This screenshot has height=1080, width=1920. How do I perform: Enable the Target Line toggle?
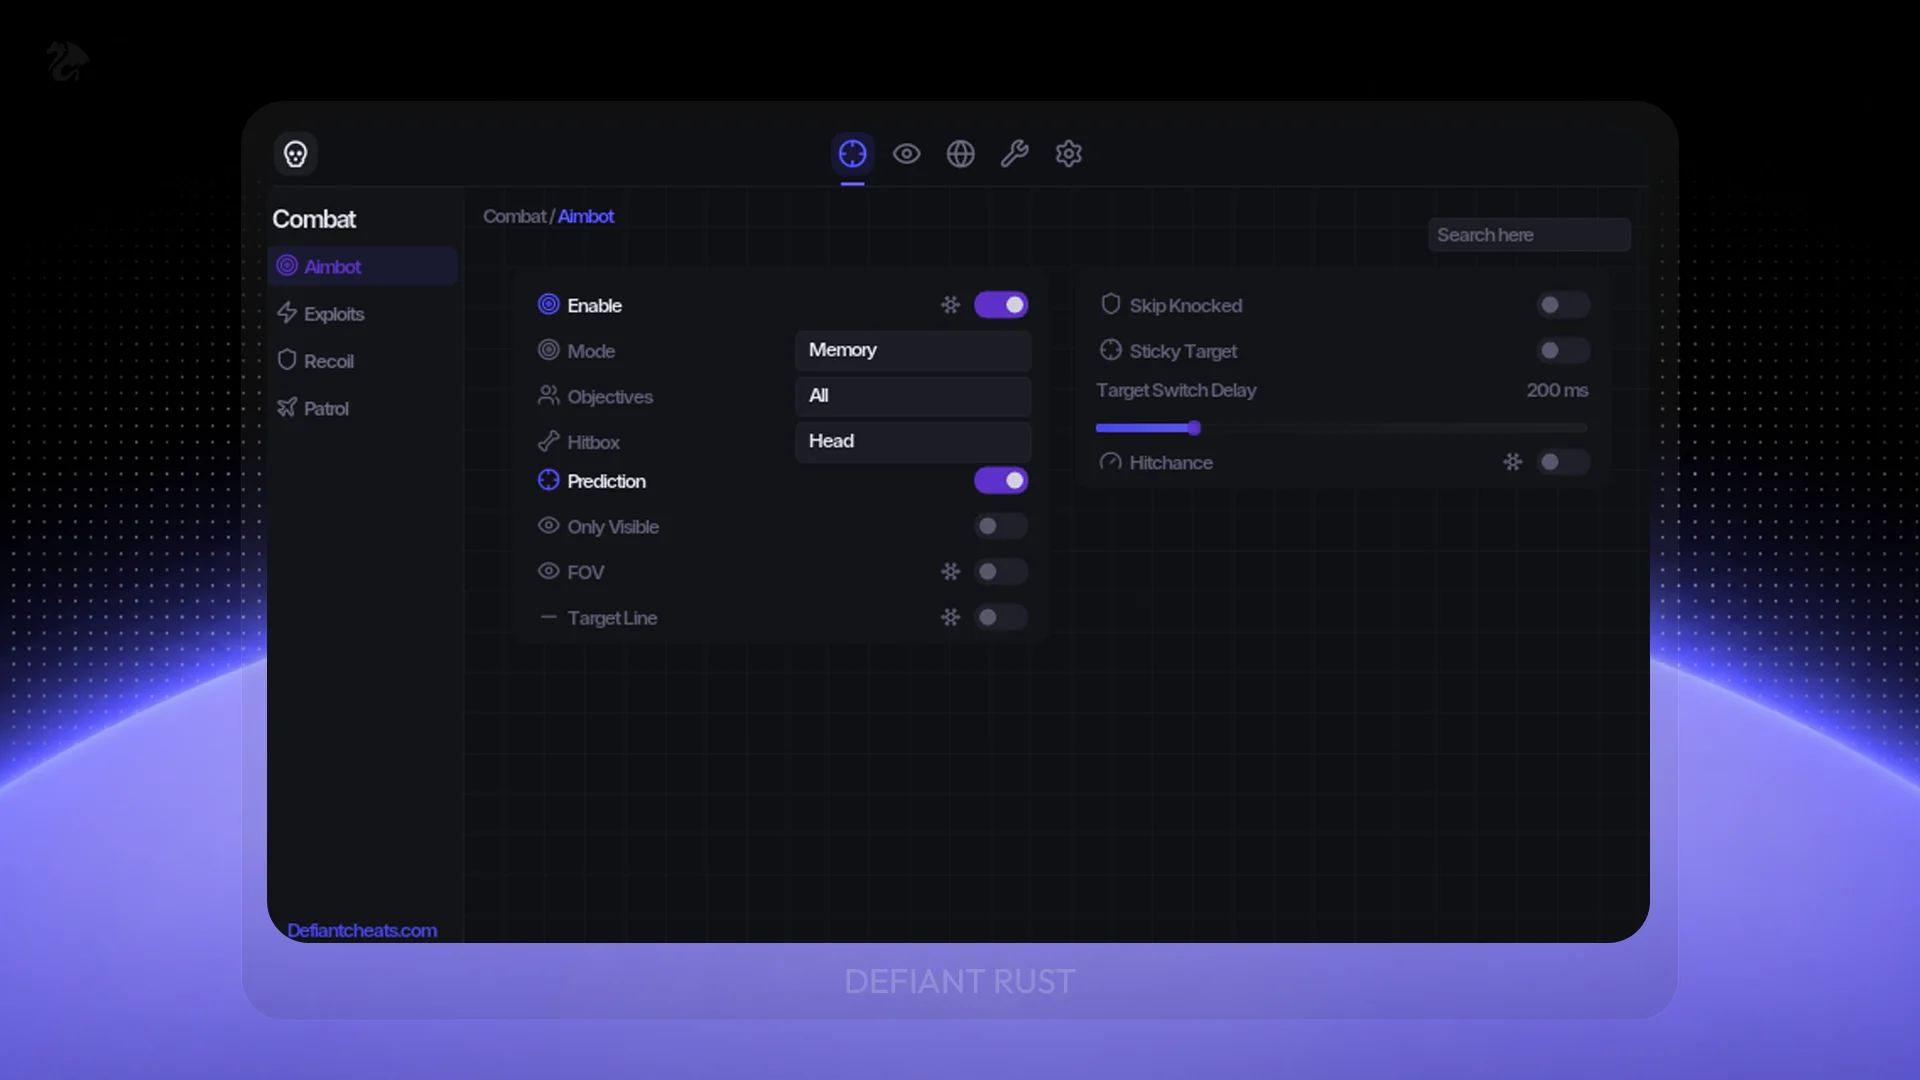(x=1001, y=617)
